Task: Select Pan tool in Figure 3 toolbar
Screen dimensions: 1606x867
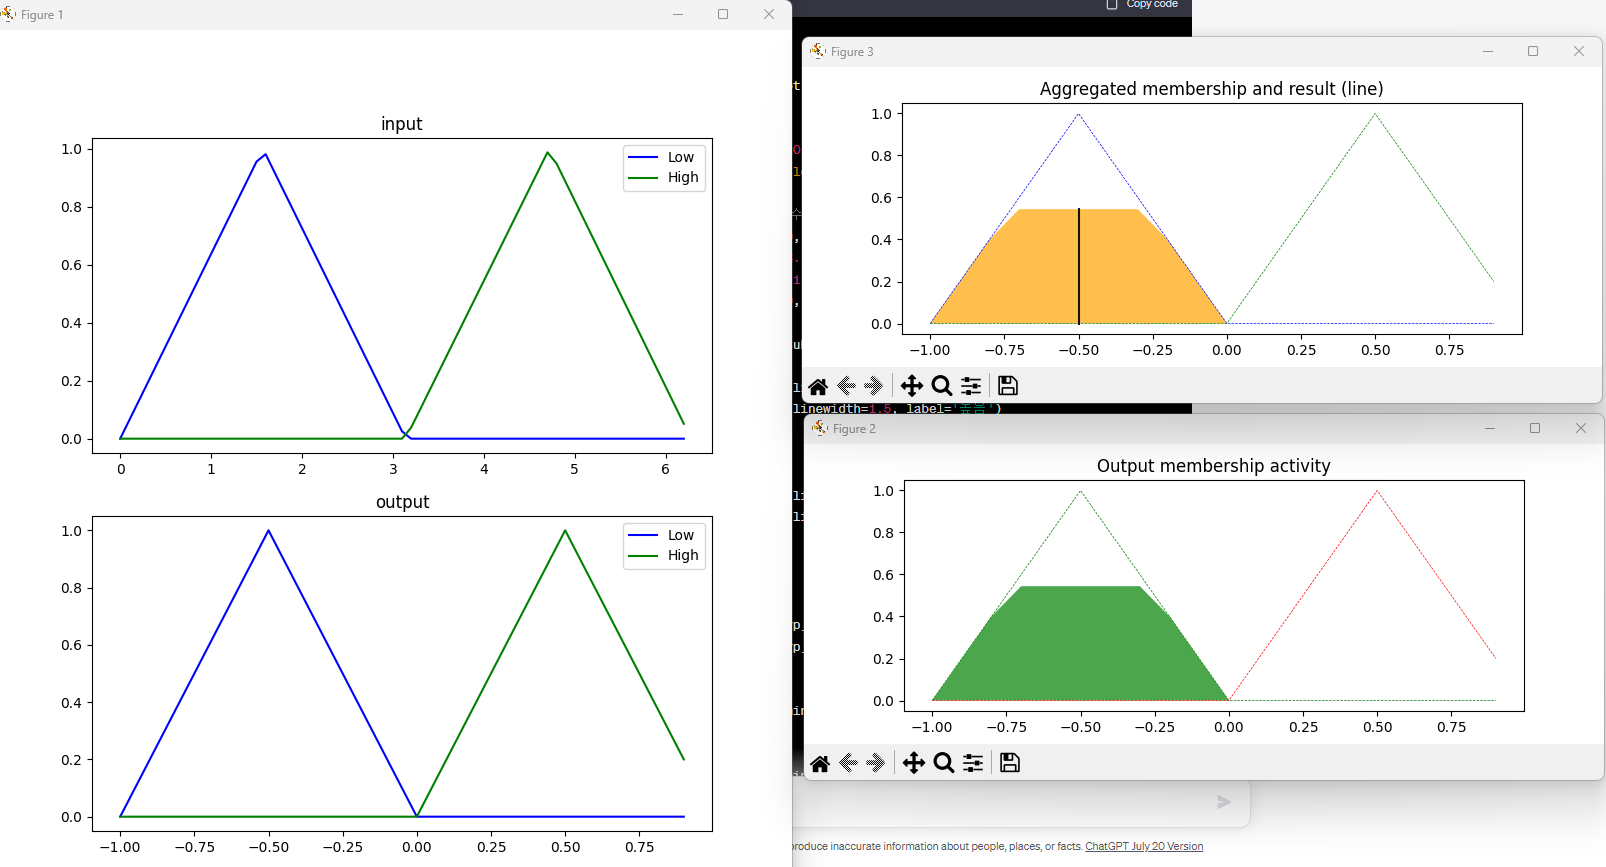Action: [911, 386]
